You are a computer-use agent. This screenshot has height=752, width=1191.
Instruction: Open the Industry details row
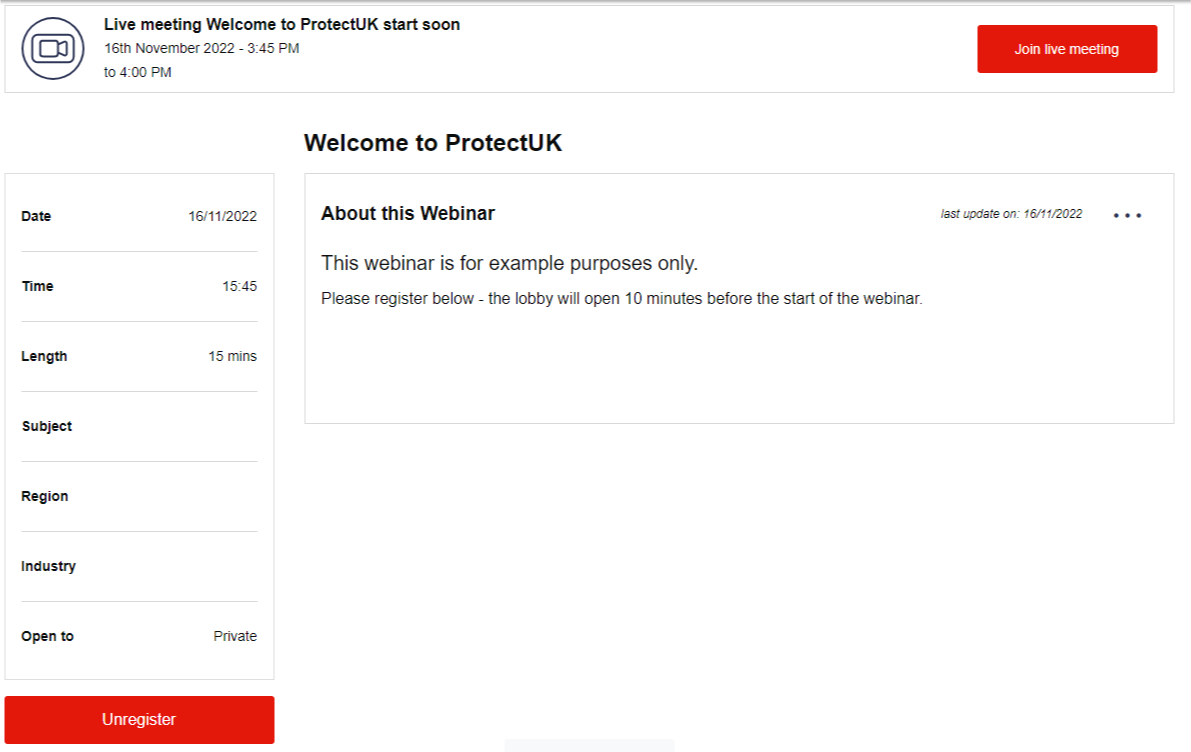140,566
